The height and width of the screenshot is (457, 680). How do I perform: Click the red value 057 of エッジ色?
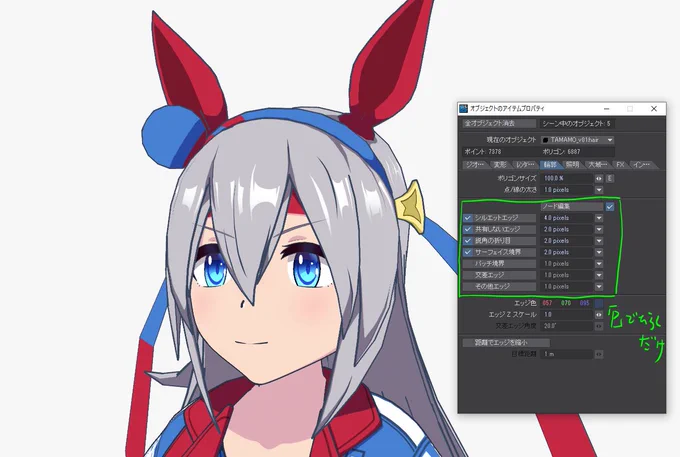[x=547, y=303]
